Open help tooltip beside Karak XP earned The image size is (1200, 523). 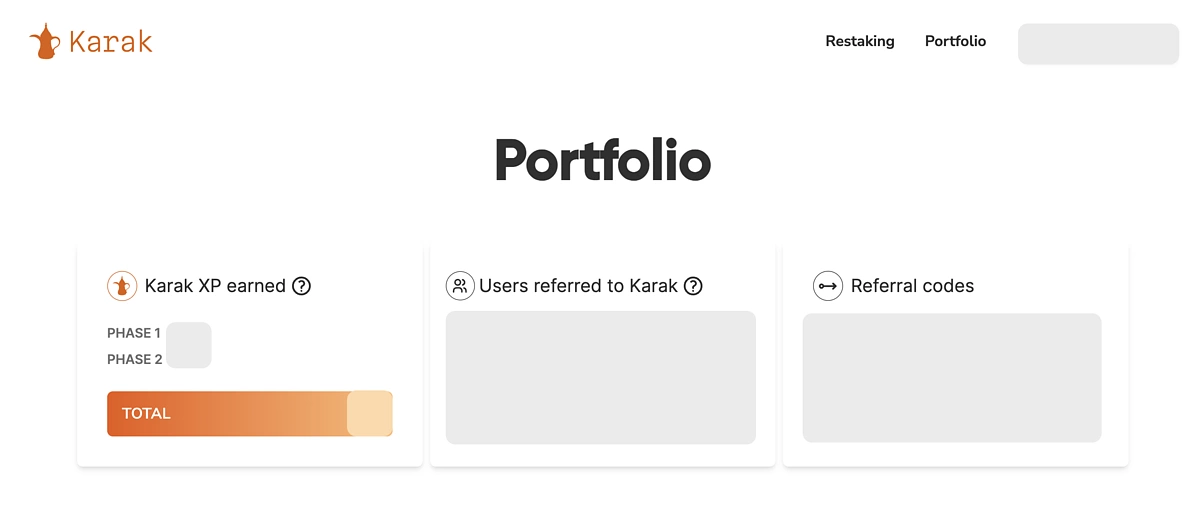pyautogui.click(x=301, y=286)
